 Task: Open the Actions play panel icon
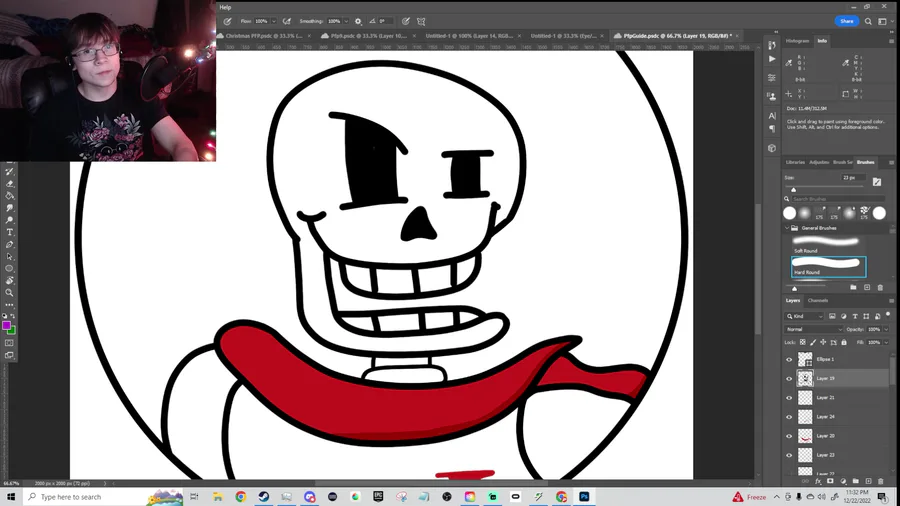[x=772, y=59]
